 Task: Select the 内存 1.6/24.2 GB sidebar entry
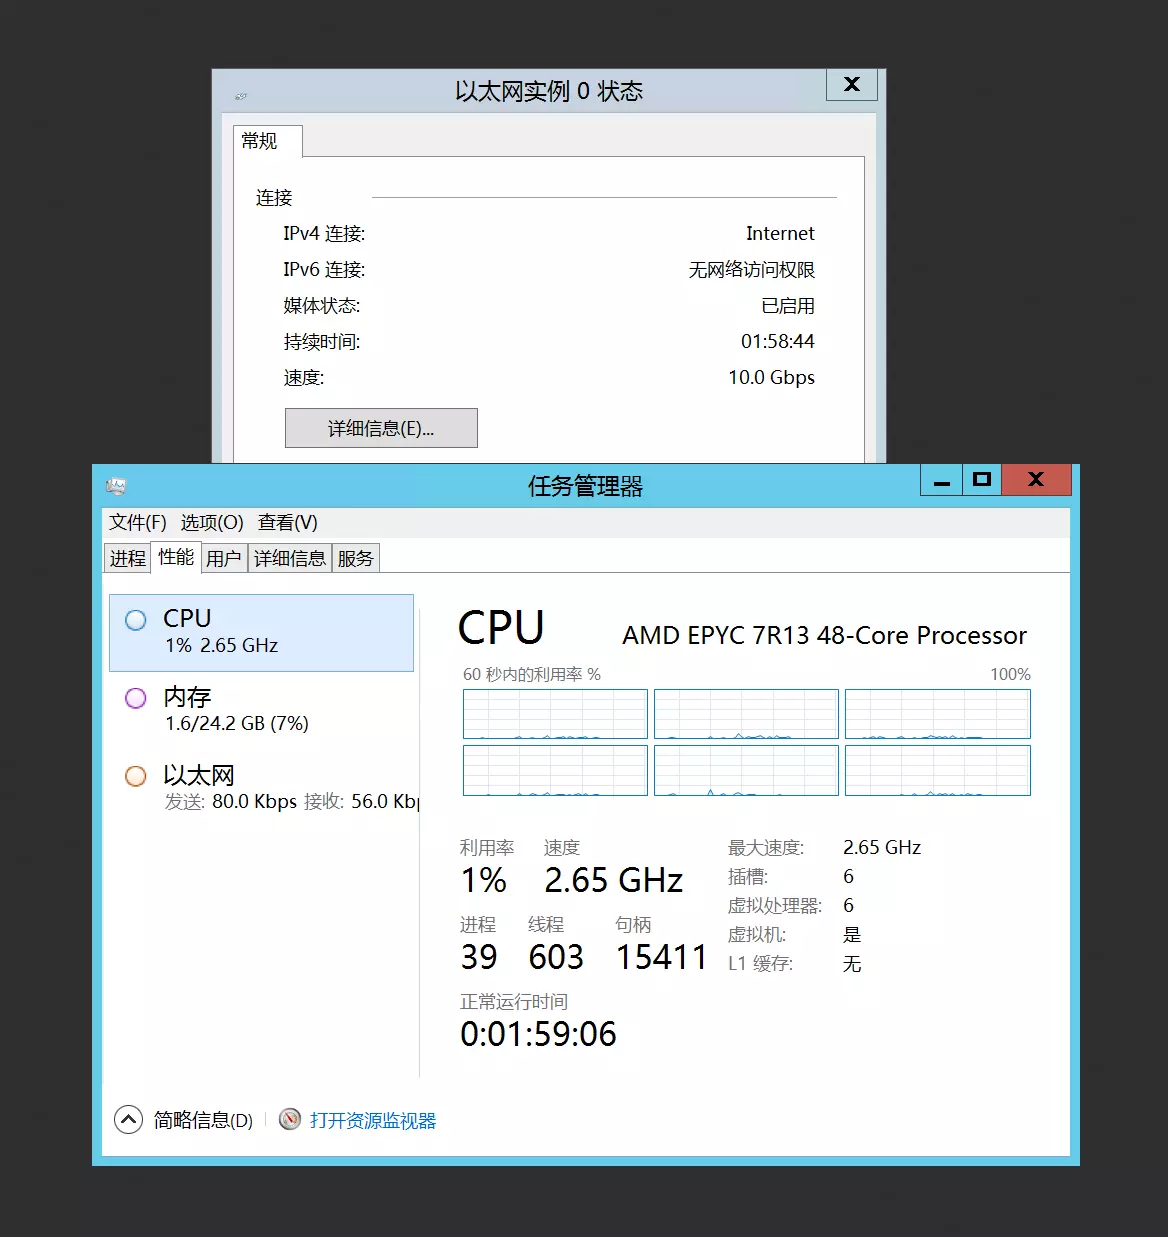[x=261, y=710]
